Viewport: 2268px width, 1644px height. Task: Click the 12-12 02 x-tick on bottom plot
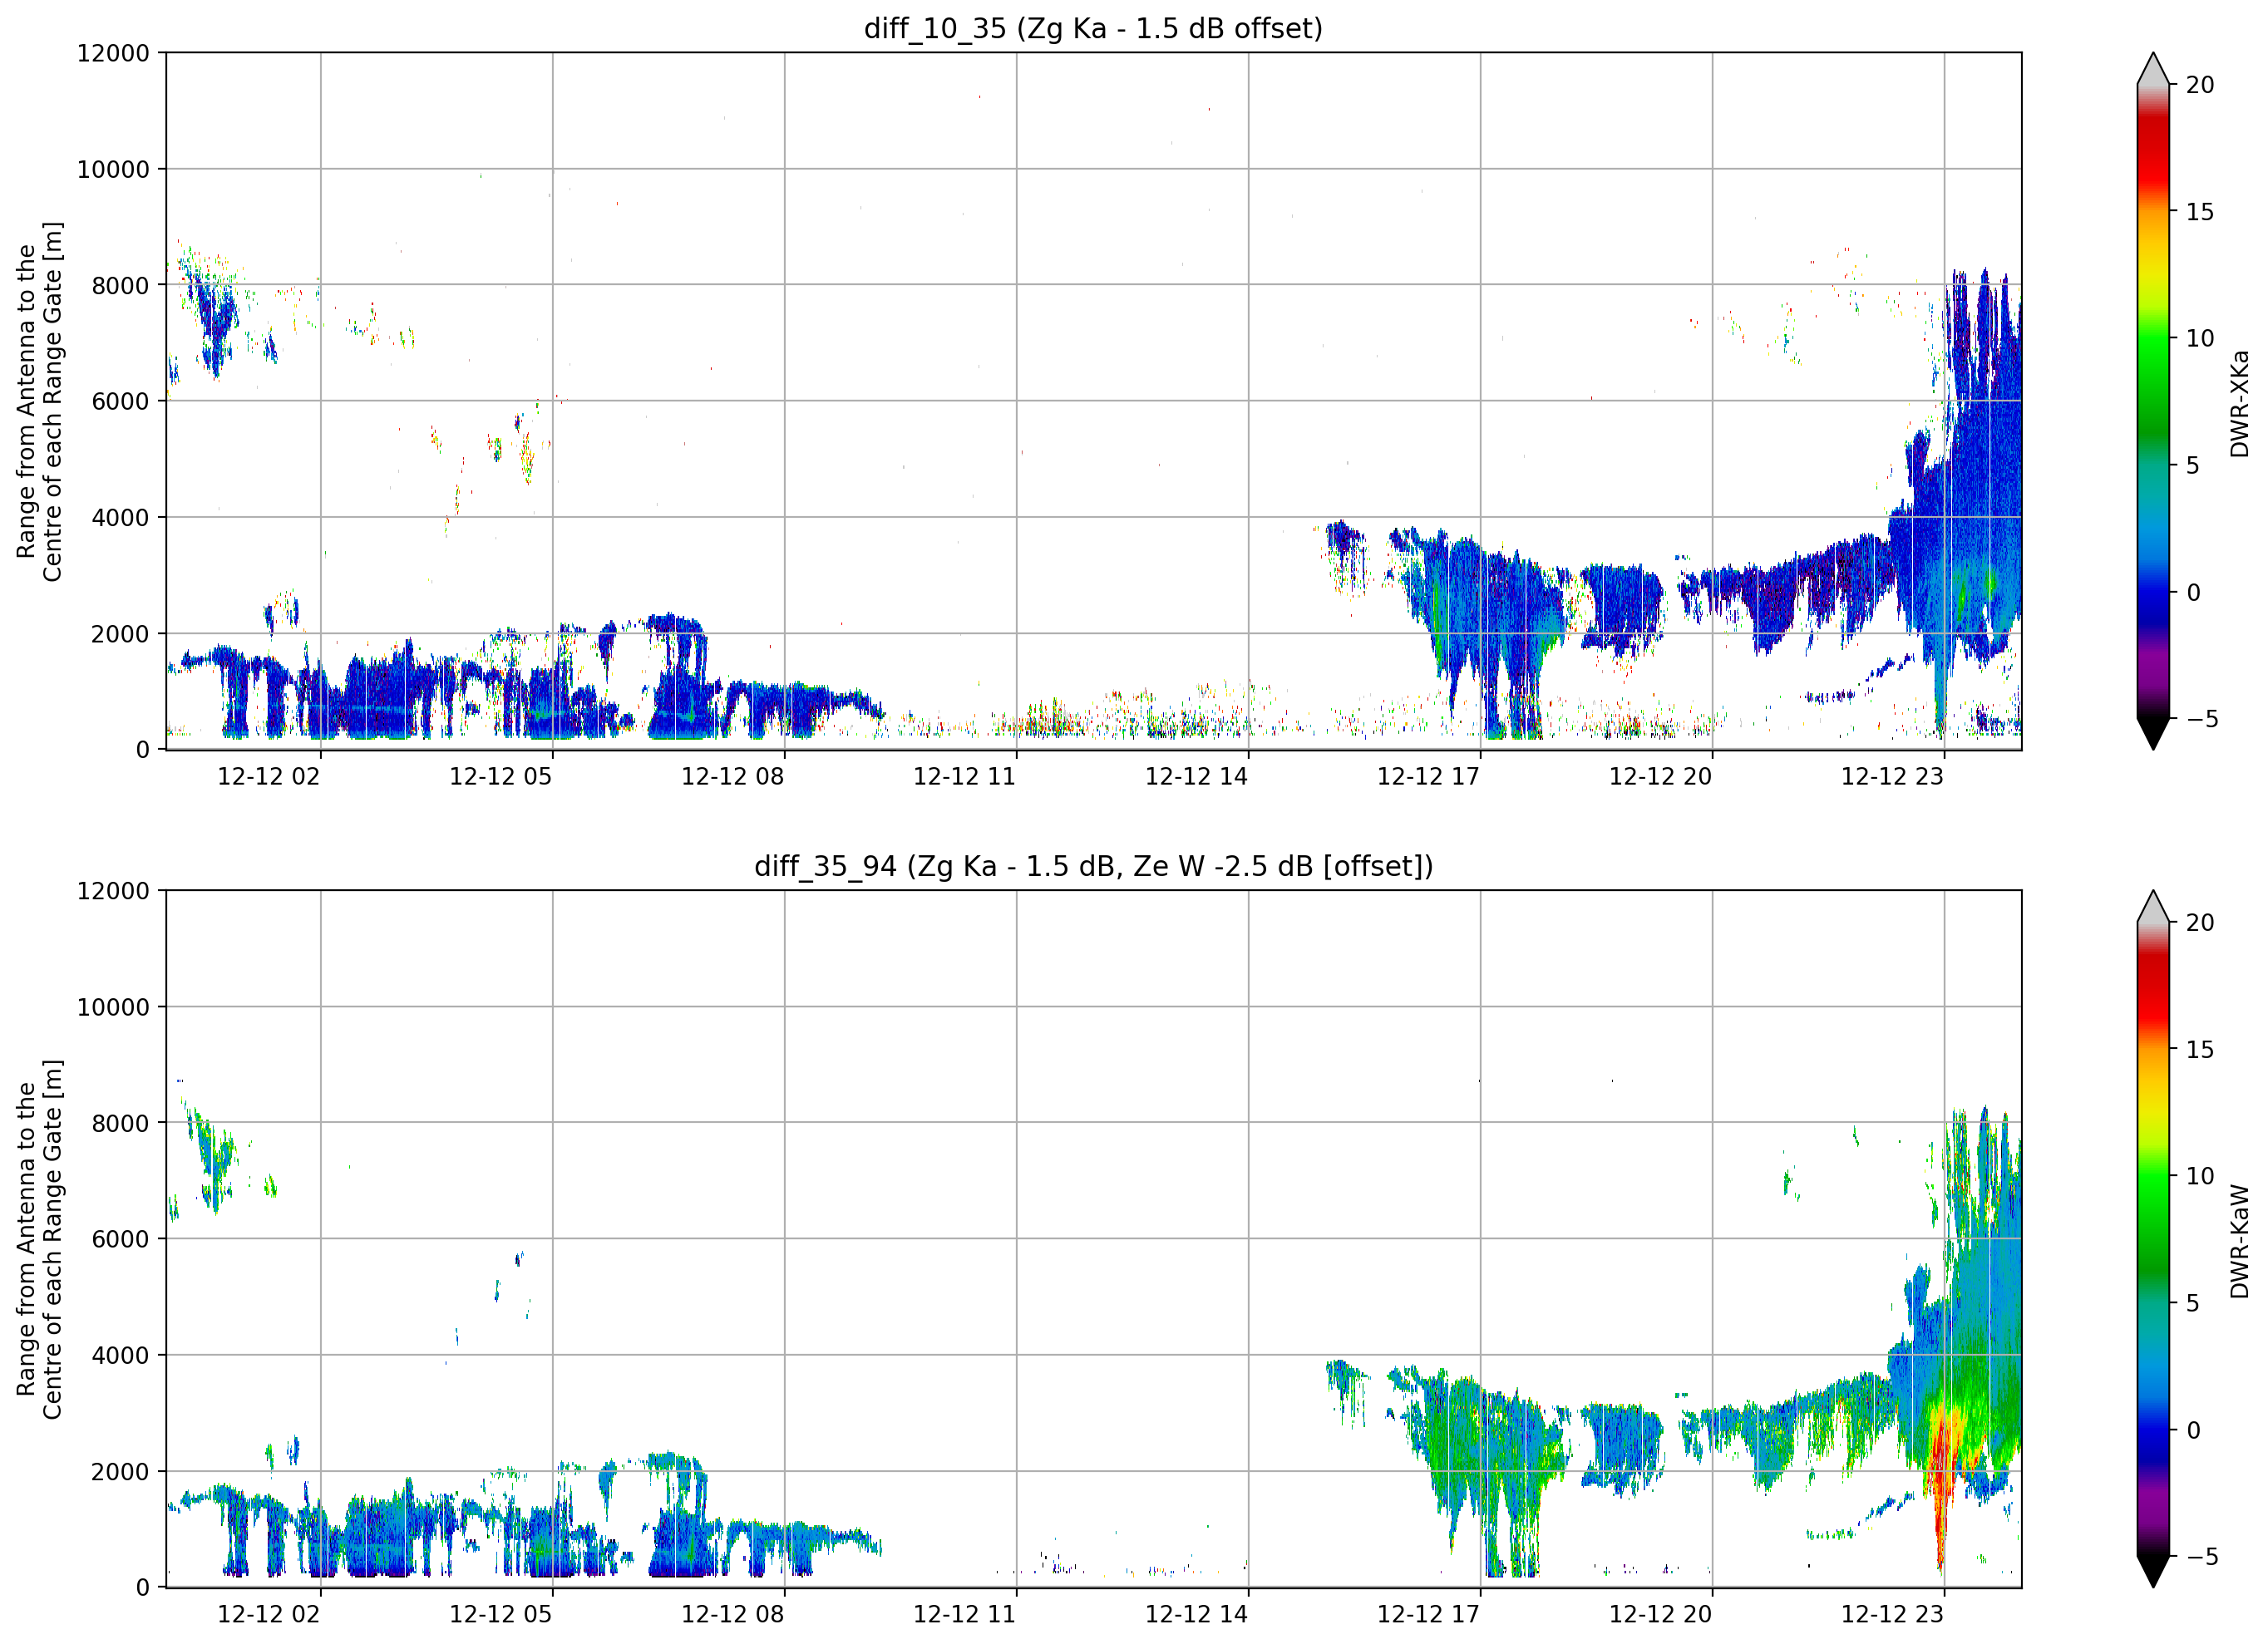point(269,1614)
